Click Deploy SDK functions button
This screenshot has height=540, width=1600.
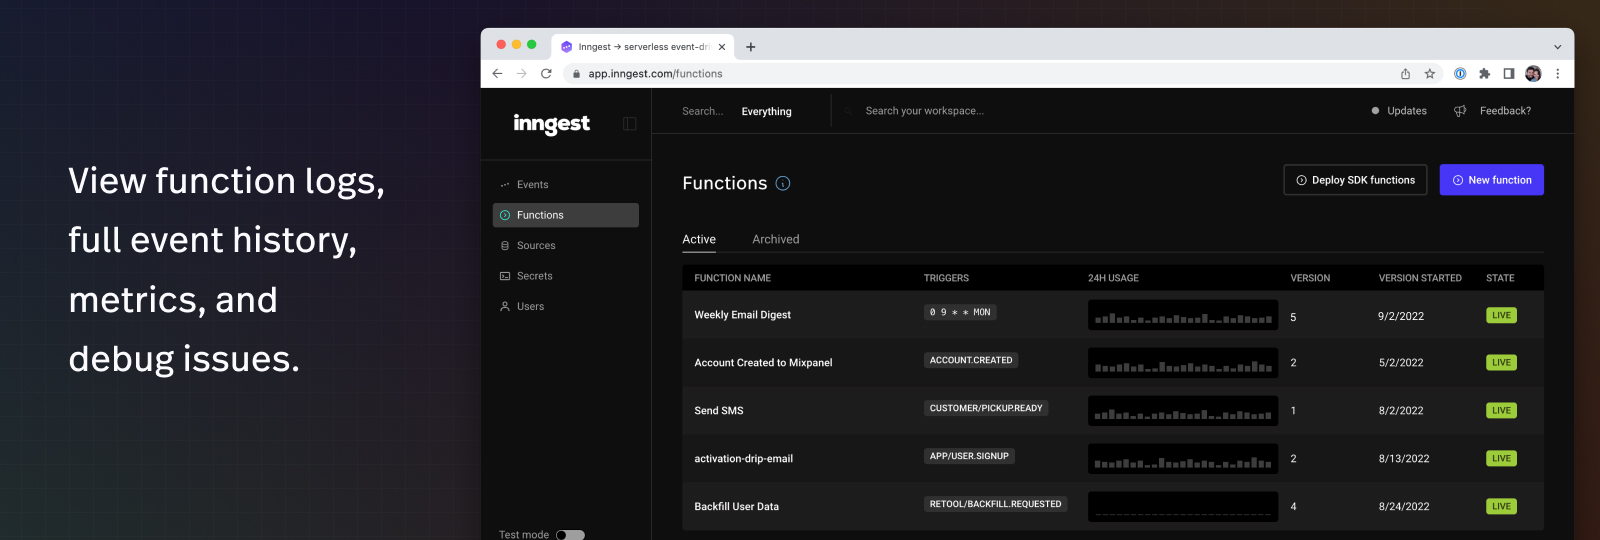point(1355,180)
